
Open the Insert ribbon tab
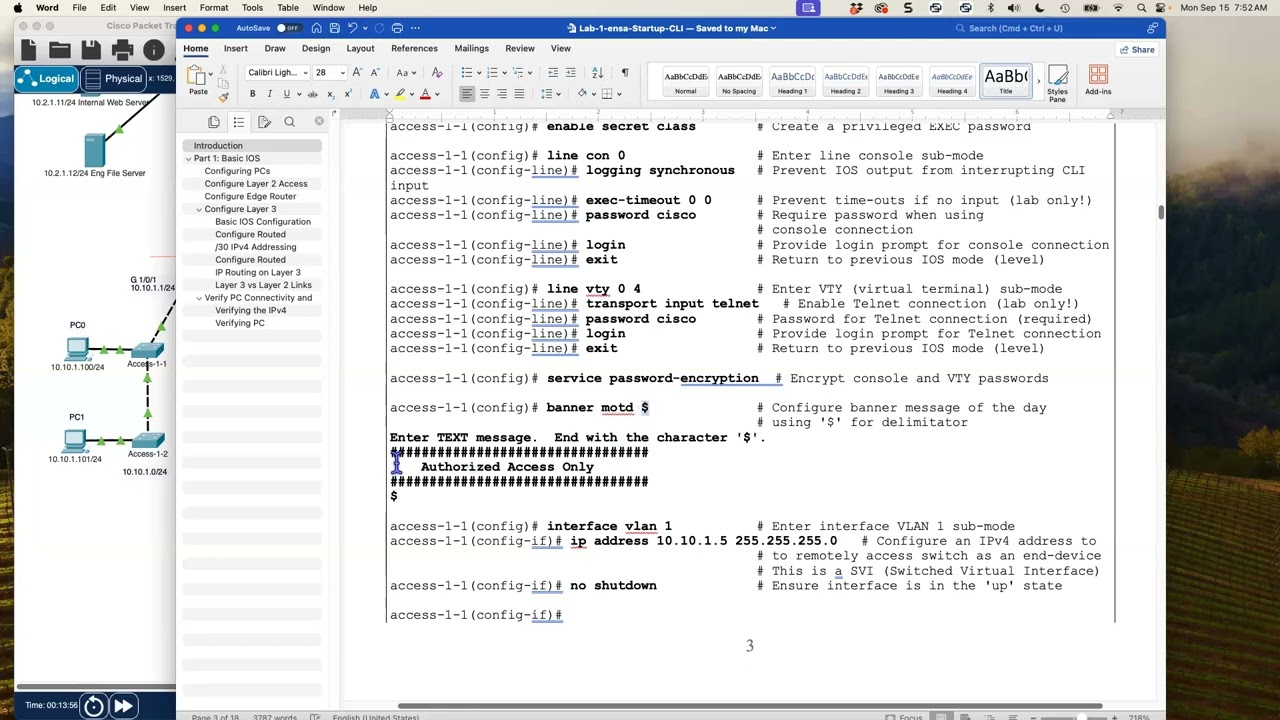[x=236, y=48]
